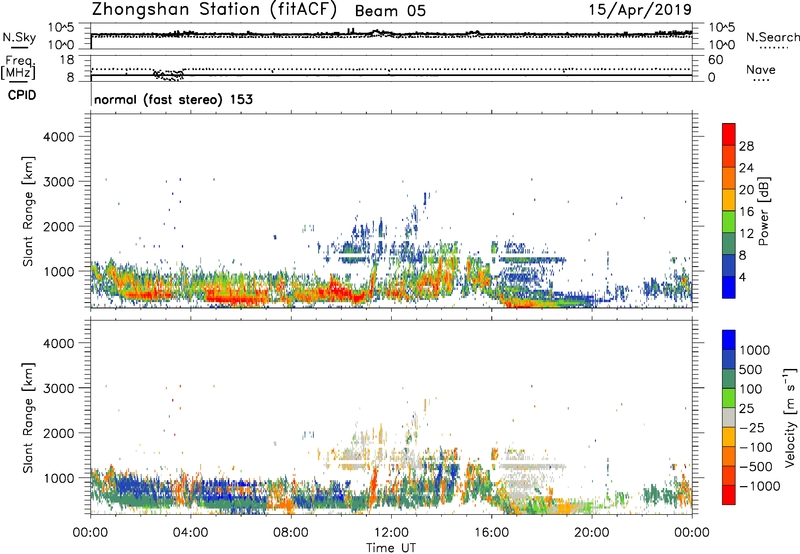This screenshot has width=800, height=554.
Task: Click the dotted line sample under Nave
Action: click(762, 80)
